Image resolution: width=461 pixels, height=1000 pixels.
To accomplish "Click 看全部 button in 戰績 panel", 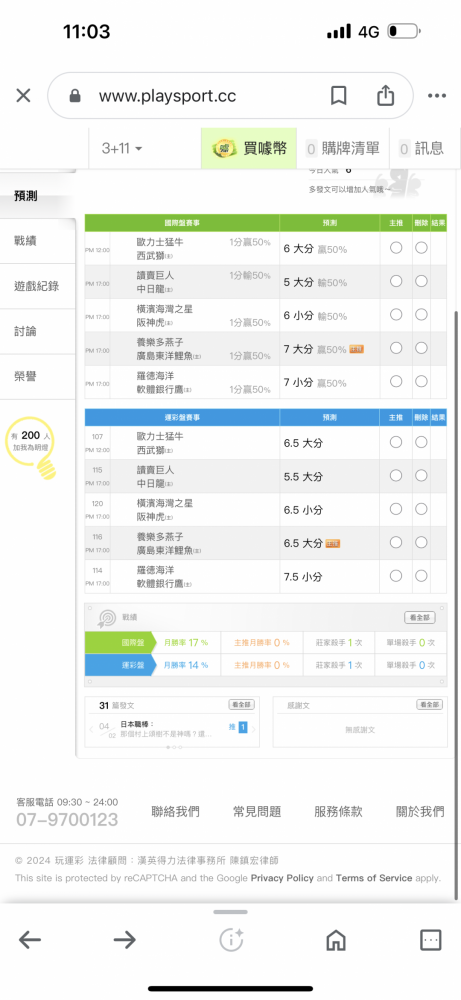I will (x=420, y=617).
